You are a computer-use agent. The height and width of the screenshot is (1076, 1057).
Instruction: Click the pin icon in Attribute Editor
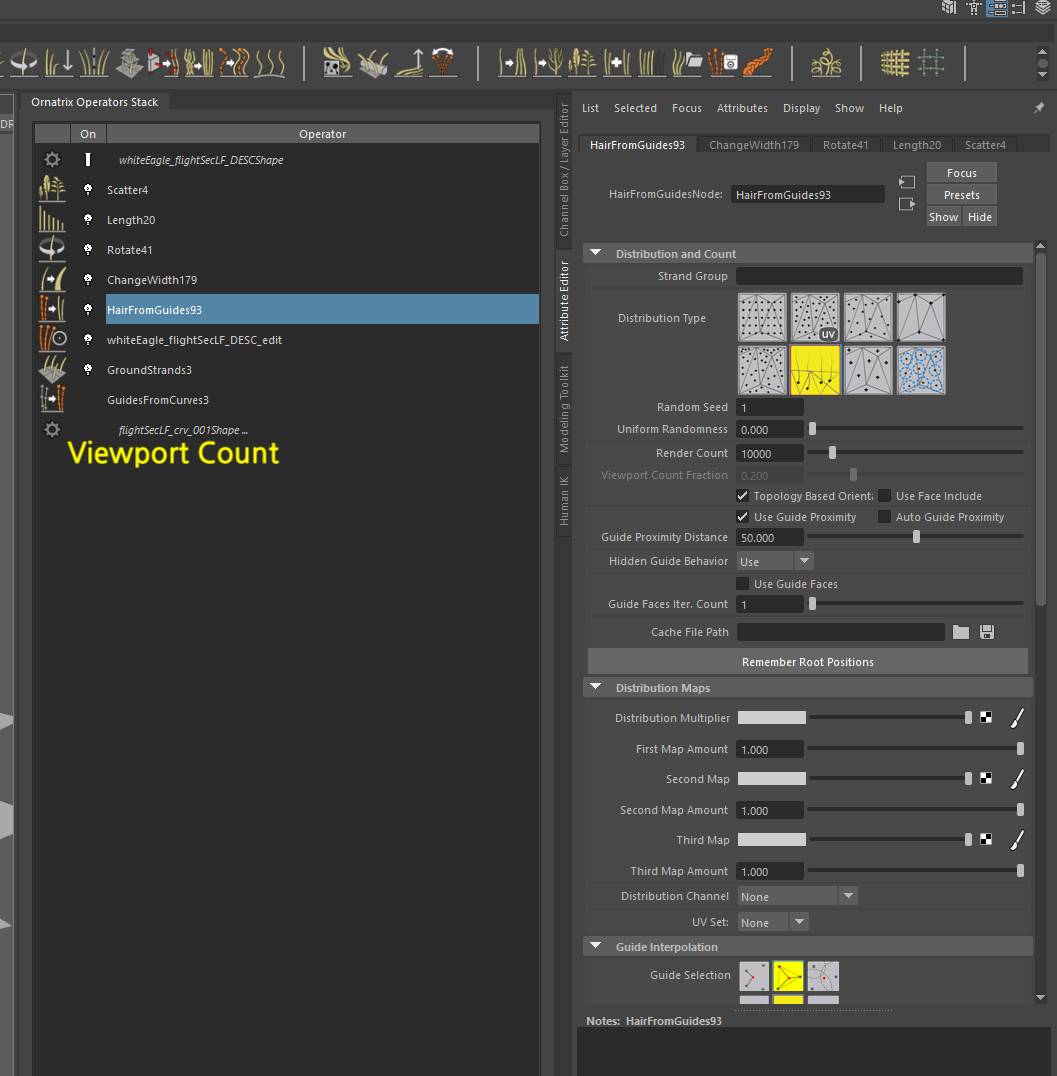(1038, 108)
